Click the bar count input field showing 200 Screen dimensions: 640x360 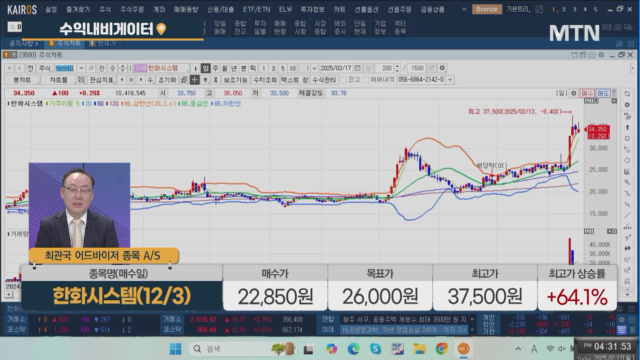point(385,68)
